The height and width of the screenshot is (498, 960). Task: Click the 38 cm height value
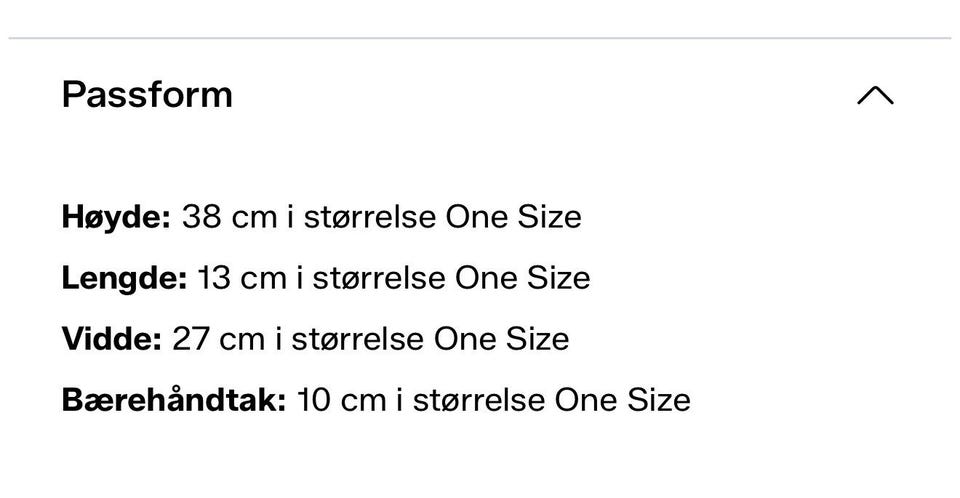(x=230, y=217)
